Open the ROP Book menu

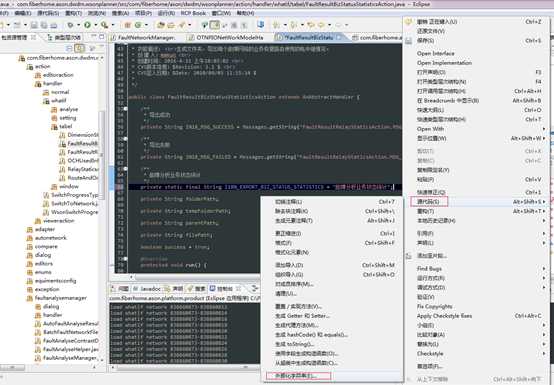[193, 13]
